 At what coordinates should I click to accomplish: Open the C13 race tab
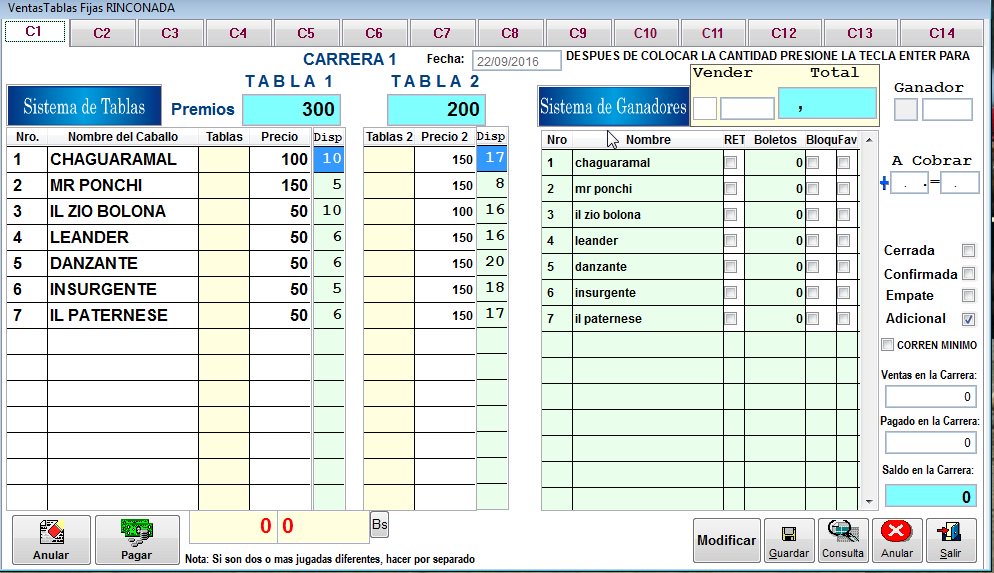click(860, 33)
